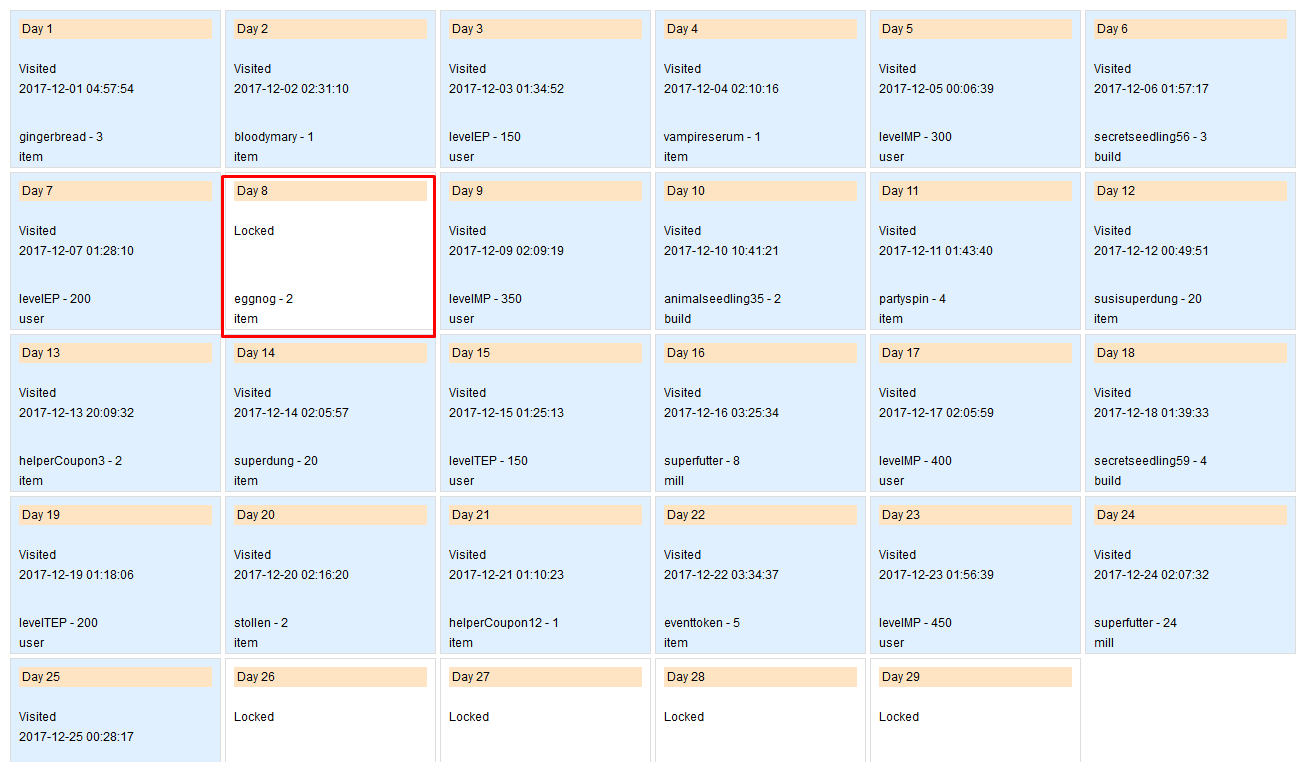This screenshot has height=762, width=1308.
Task: Select the locked Day 8 eggnog tile
Action: pos(330,256)
